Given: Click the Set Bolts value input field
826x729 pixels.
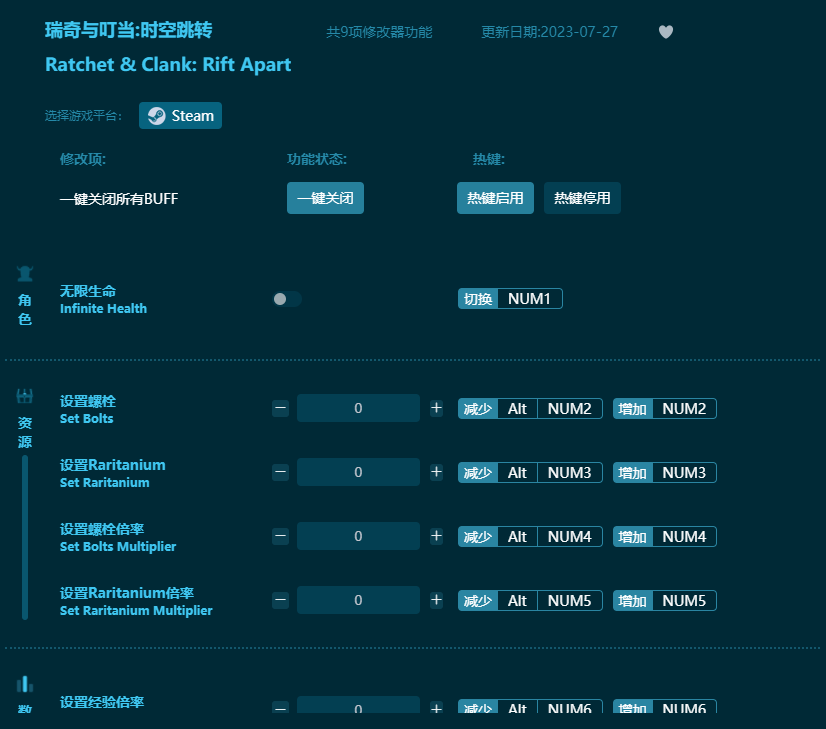Looking at the screenshot, I should click(x=358, y=407).
